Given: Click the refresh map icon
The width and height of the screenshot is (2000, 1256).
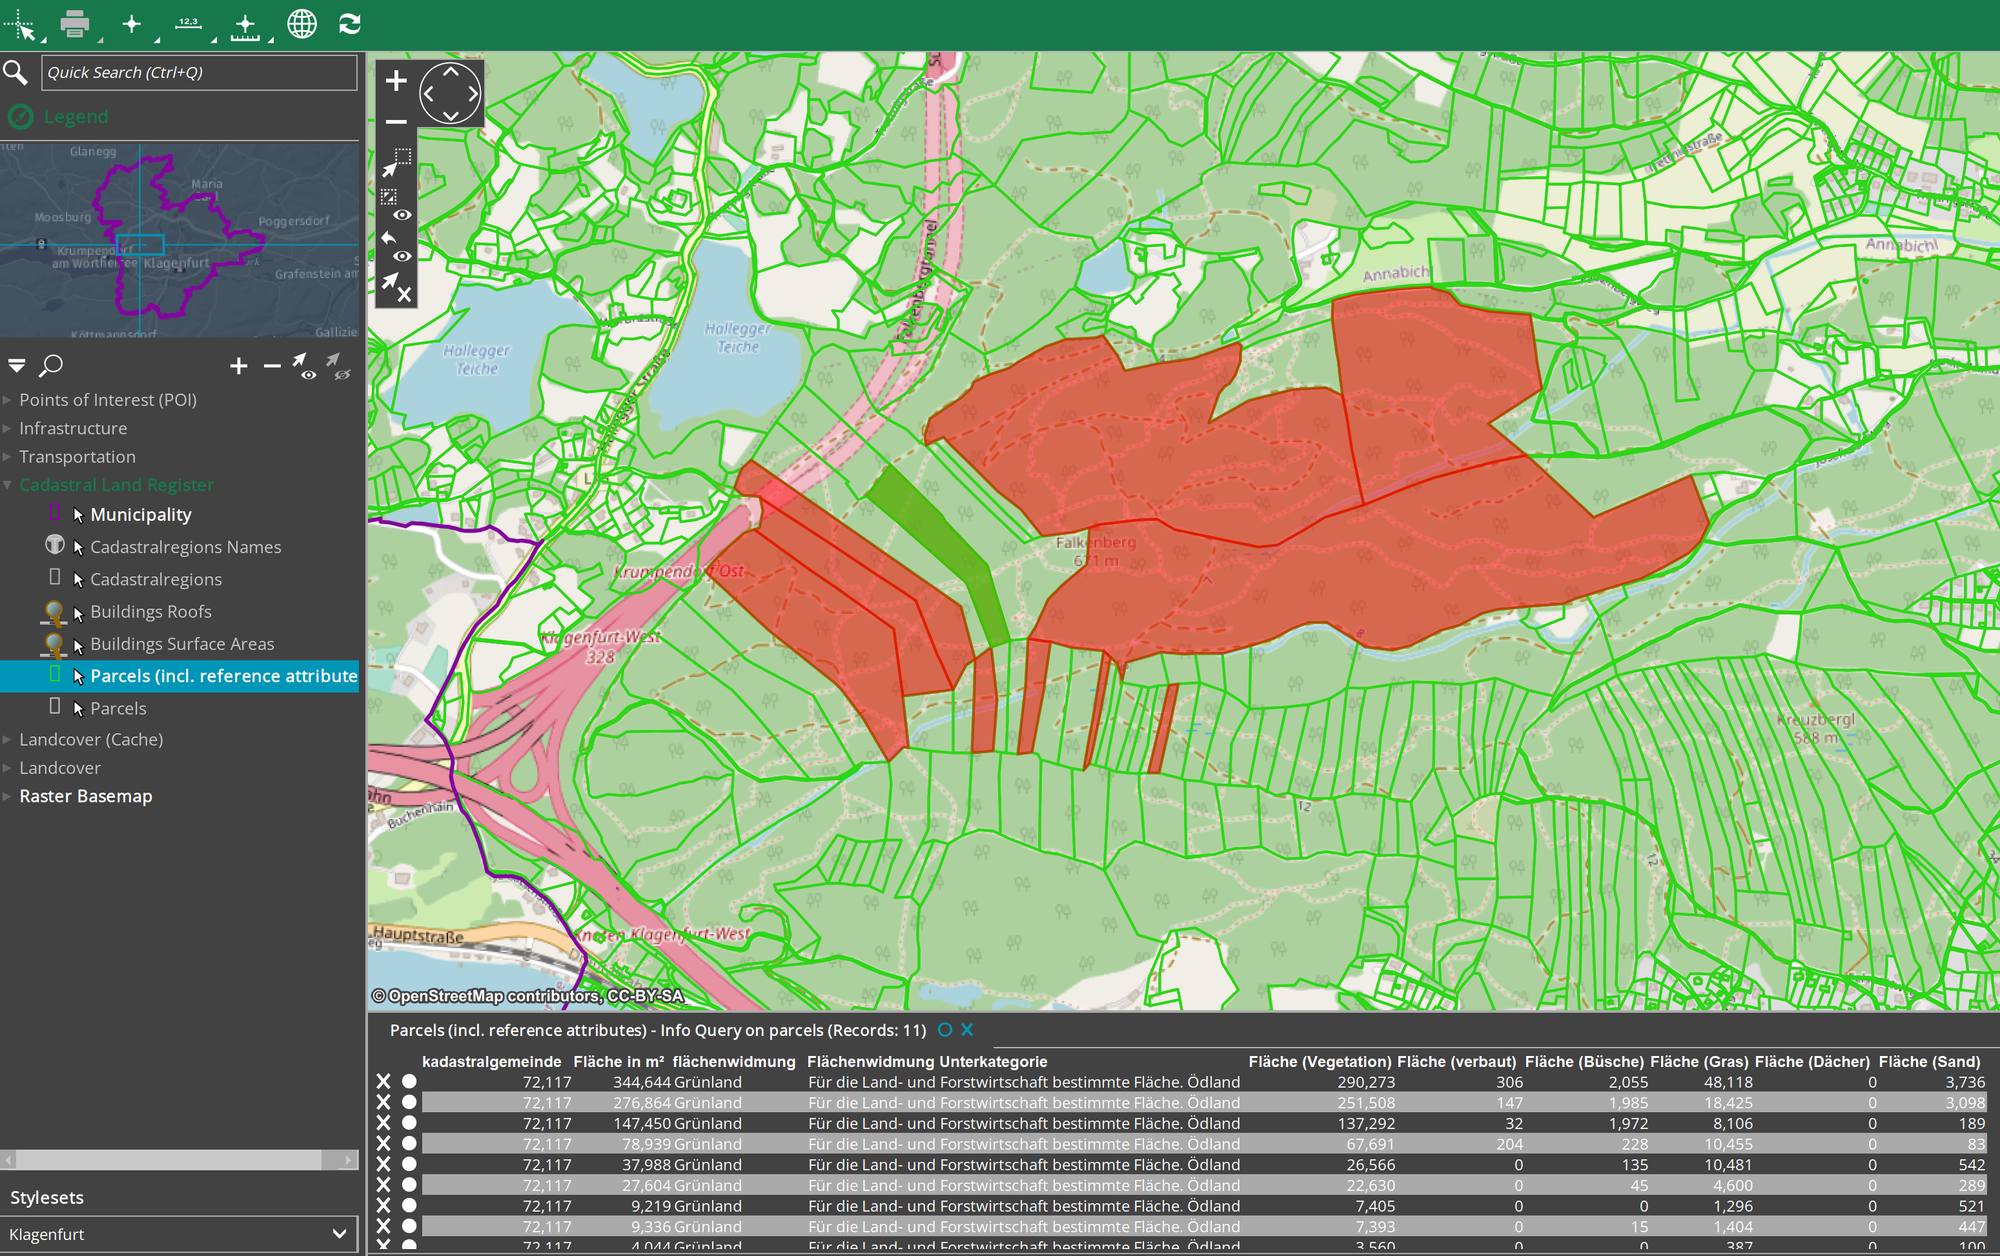Looking at the screenshot, I should [x=350, y=23].
